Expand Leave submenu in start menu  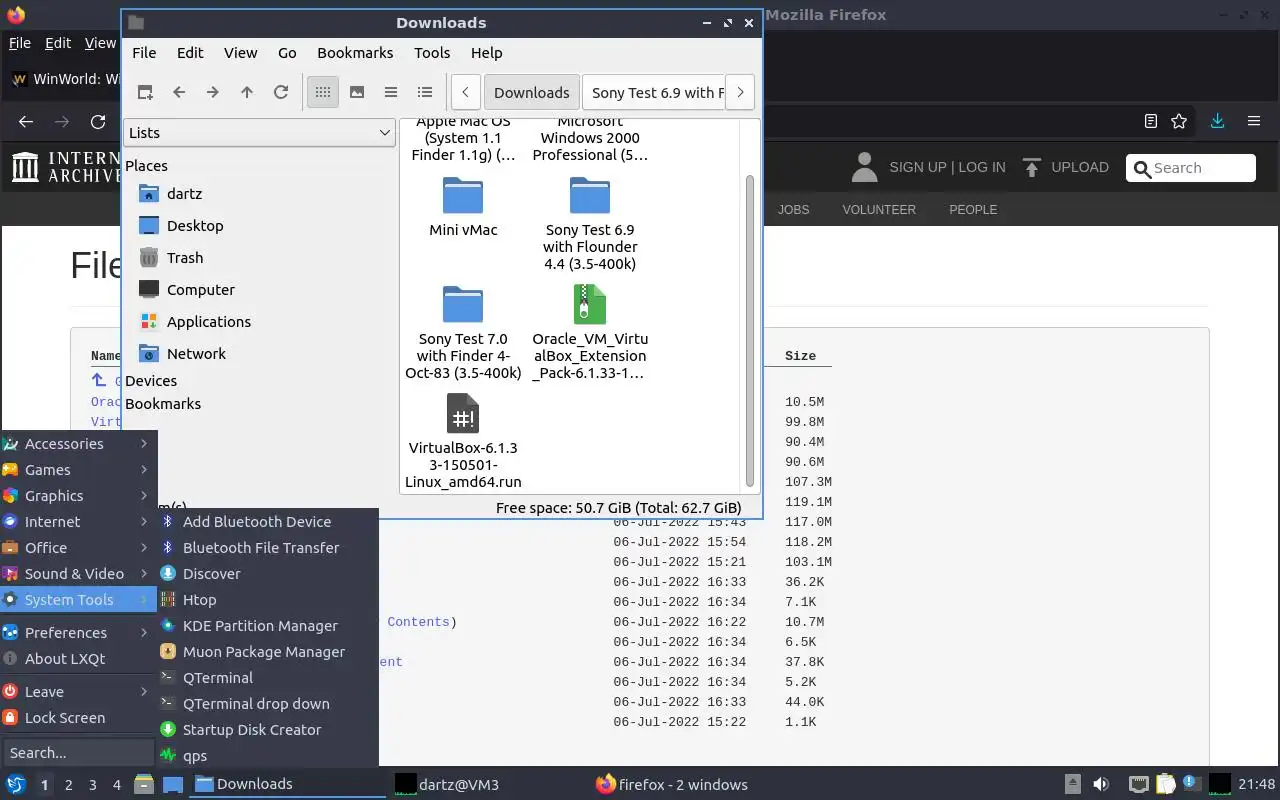pos(78,691)
